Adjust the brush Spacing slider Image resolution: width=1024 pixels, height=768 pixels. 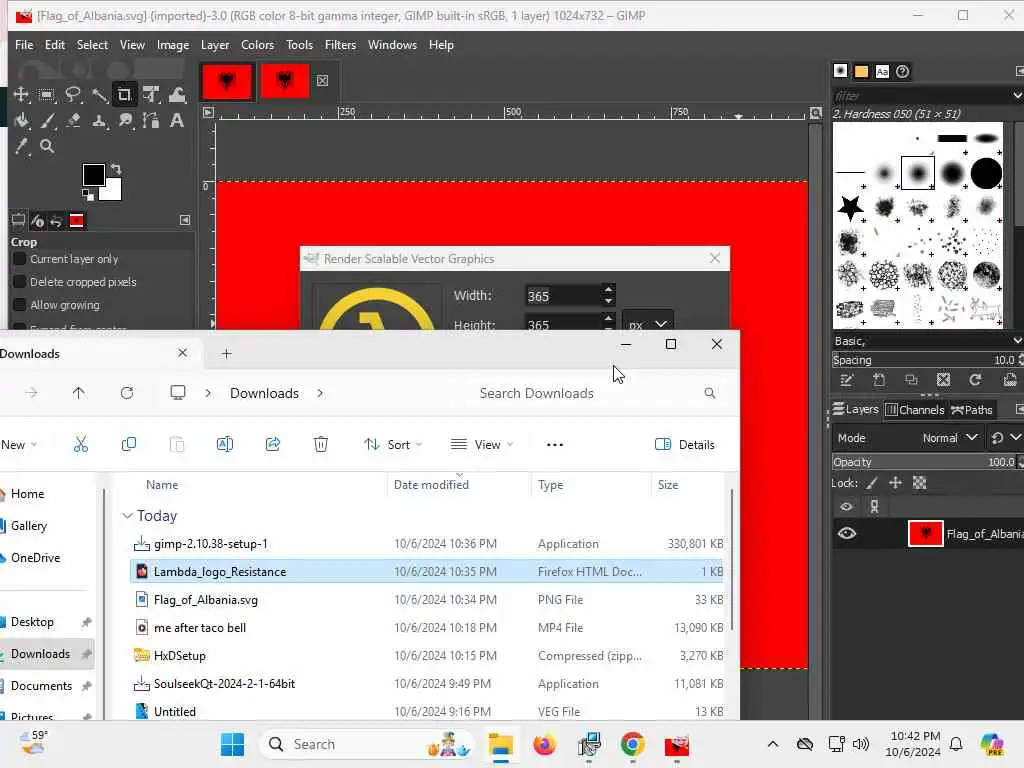(923, 360)
